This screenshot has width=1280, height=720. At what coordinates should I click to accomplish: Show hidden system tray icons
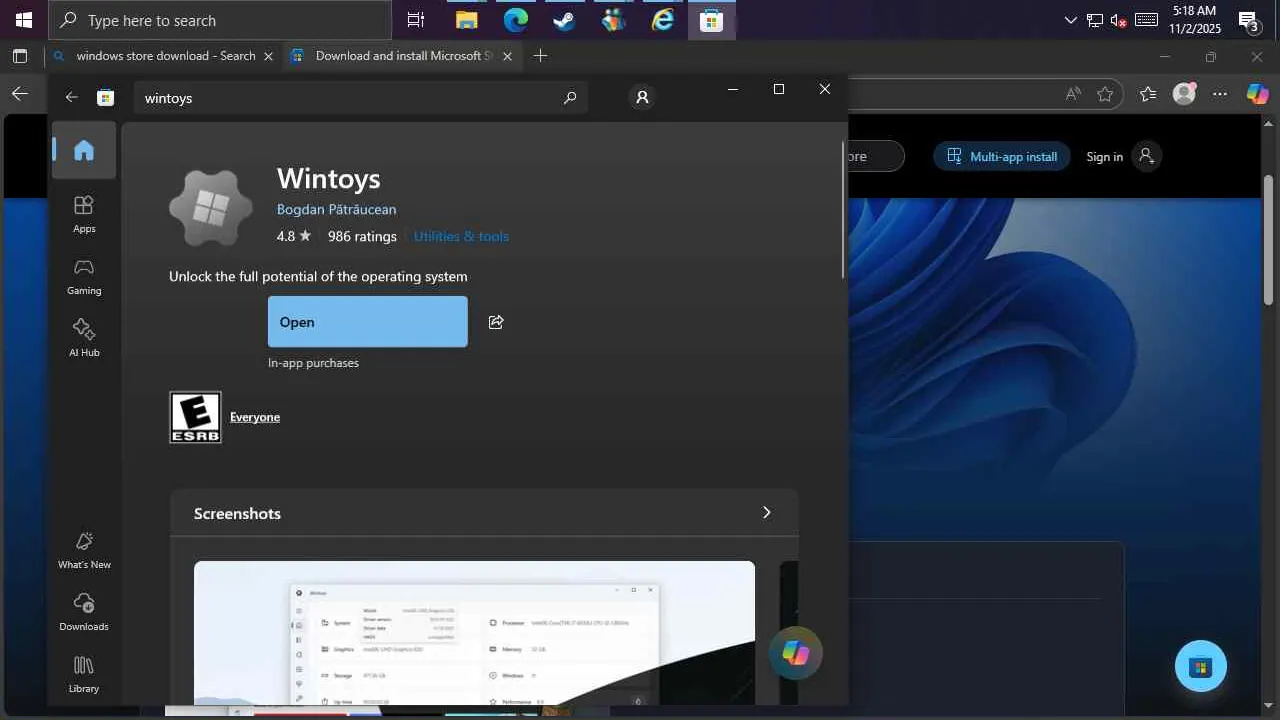(x=1071, y=20)
